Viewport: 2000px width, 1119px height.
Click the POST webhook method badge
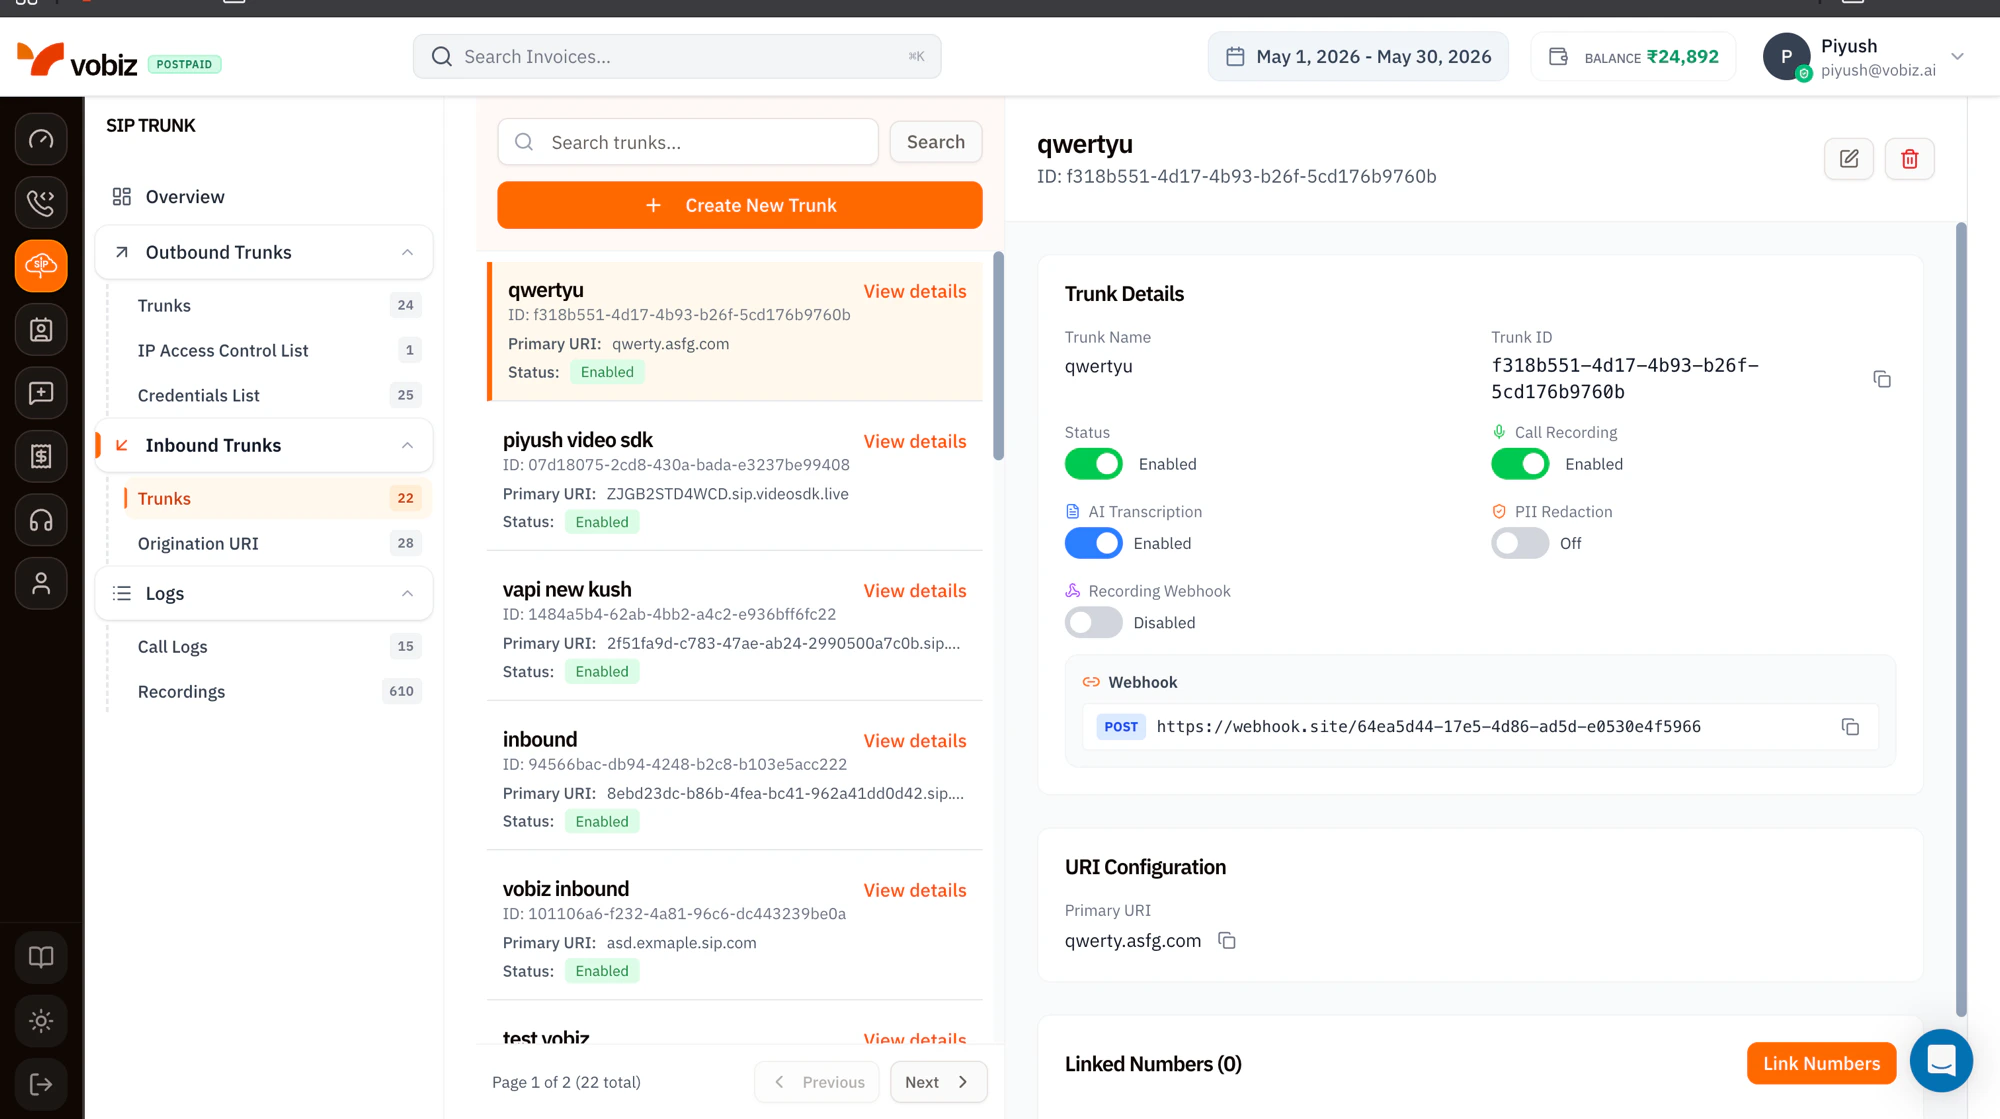point(1120,727)
